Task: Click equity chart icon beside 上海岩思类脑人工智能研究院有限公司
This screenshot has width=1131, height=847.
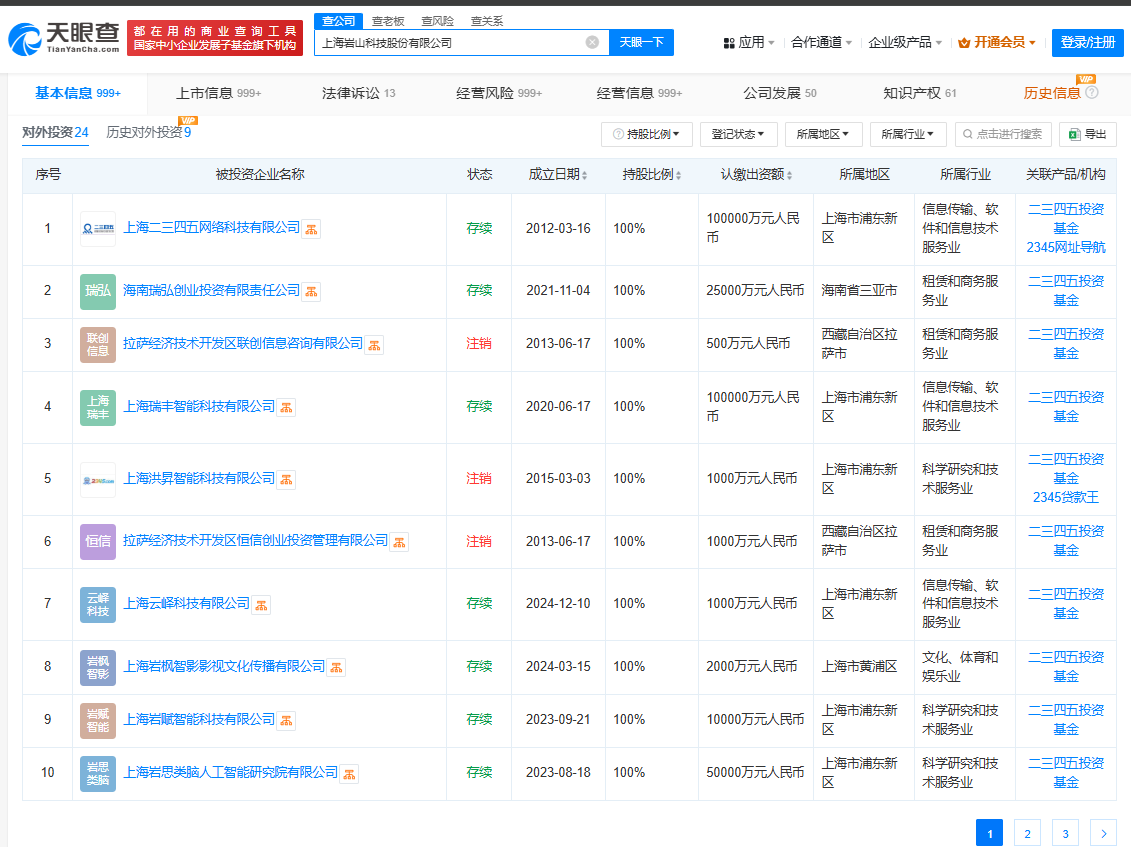Action: tap(350, 774)
